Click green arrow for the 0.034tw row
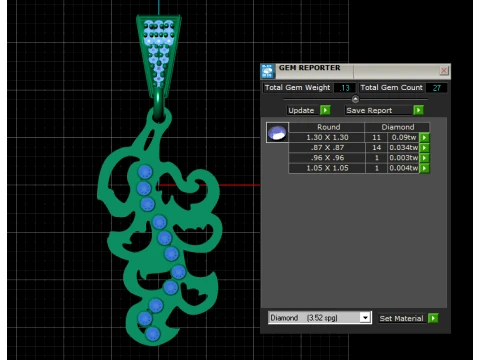Screen dimensions: 480x360 click(x=424, y=148)
